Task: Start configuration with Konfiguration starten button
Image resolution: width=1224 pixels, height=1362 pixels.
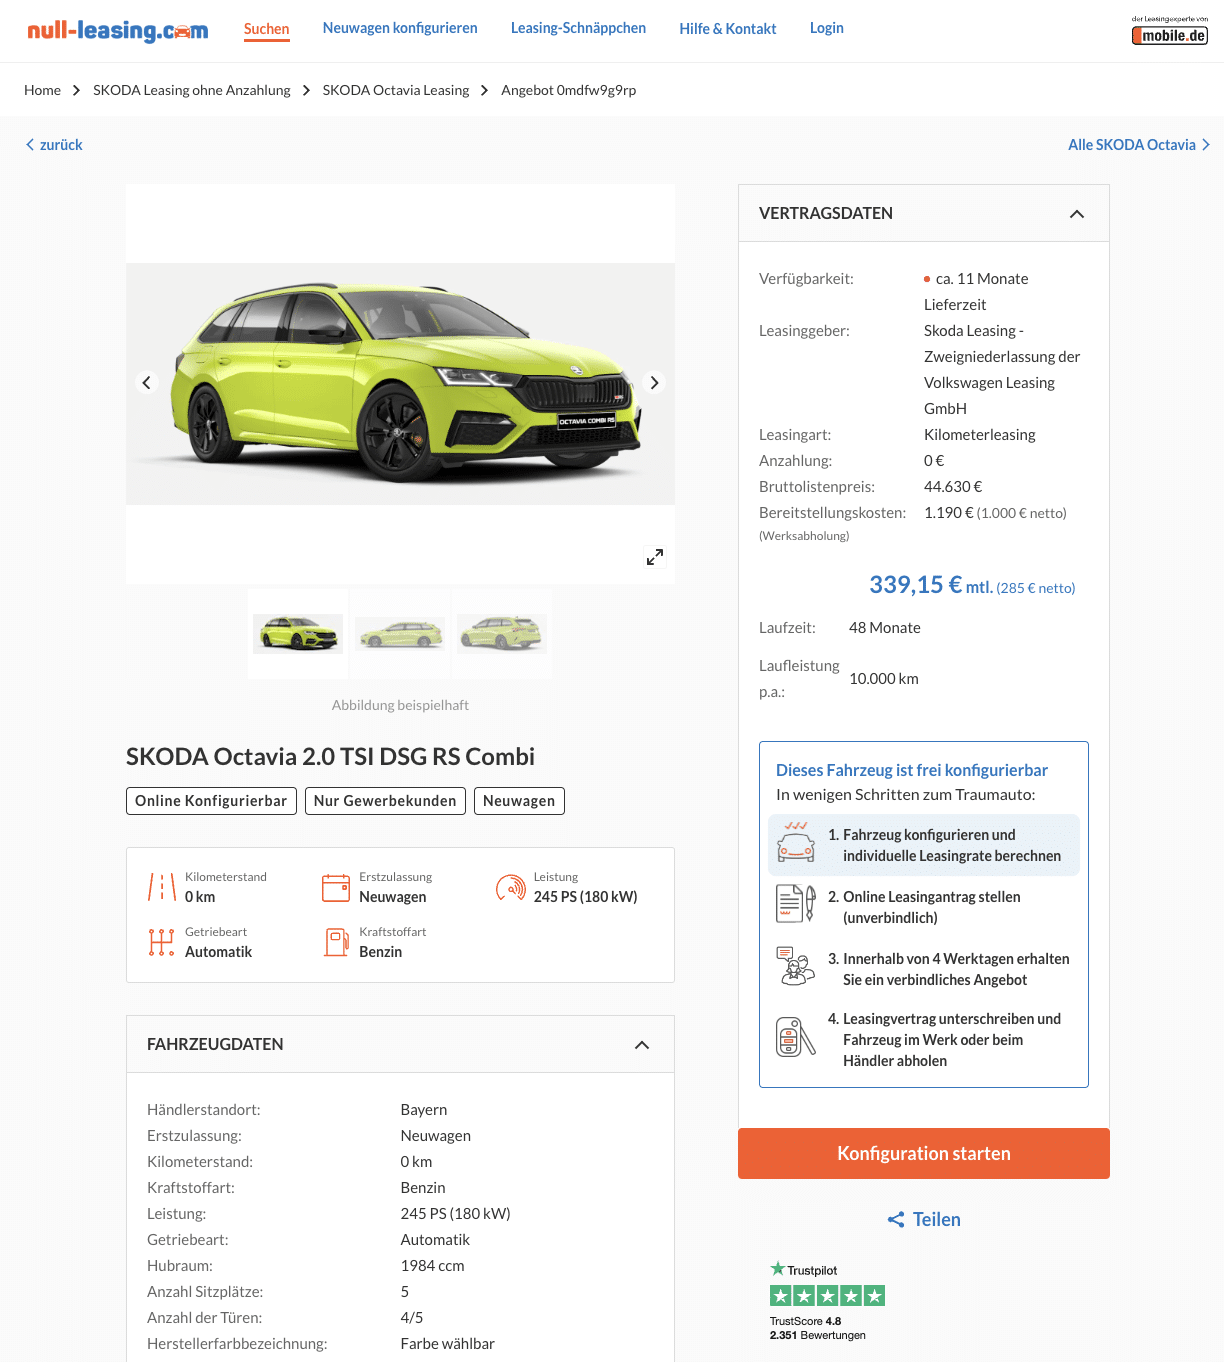Action: pyautogui.click(x=924, y=1154)
